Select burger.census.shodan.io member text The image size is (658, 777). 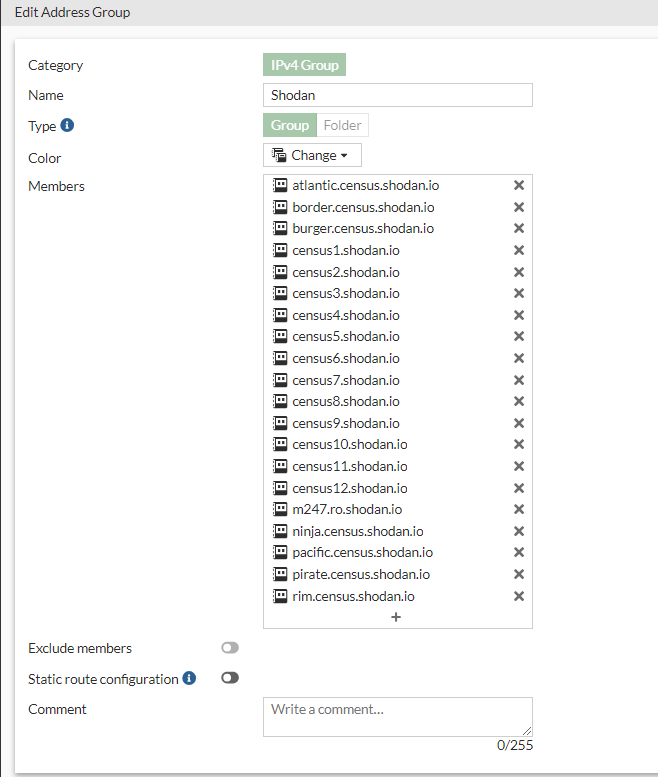click(363, 228)
